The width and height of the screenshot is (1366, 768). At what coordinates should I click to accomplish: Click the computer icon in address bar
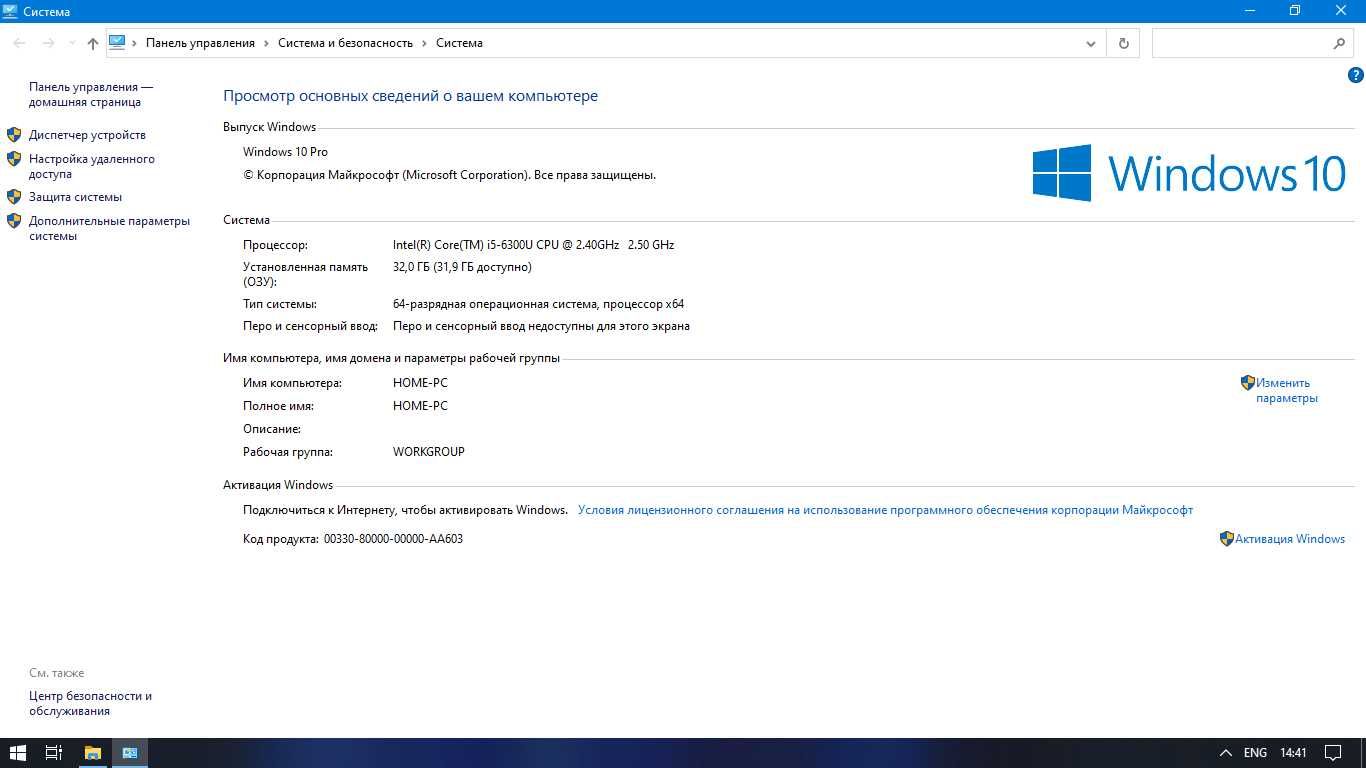[117, 42]
